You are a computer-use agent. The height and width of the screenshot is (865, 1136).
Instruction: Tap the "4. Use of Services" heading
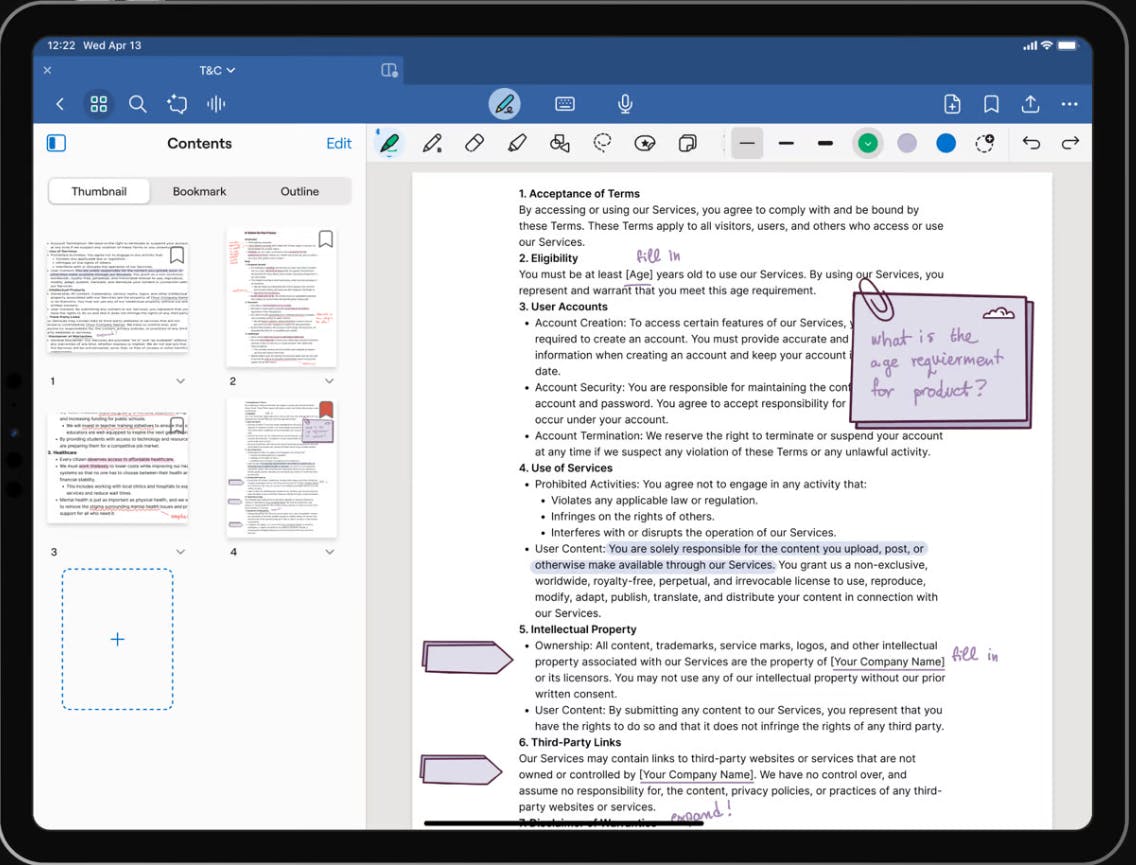[x=565, y=468]
